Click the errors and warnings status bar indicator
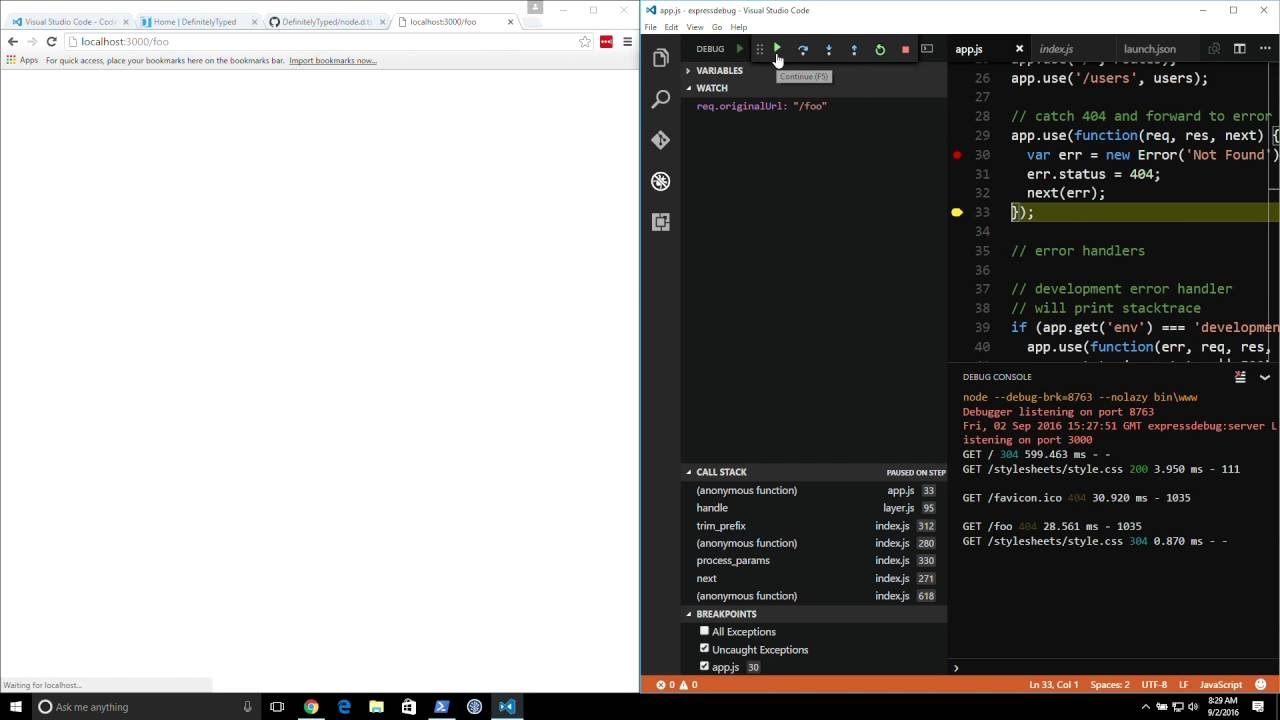Image resolution: width=1280 pixels, height=720 pixels. point(677,685)
